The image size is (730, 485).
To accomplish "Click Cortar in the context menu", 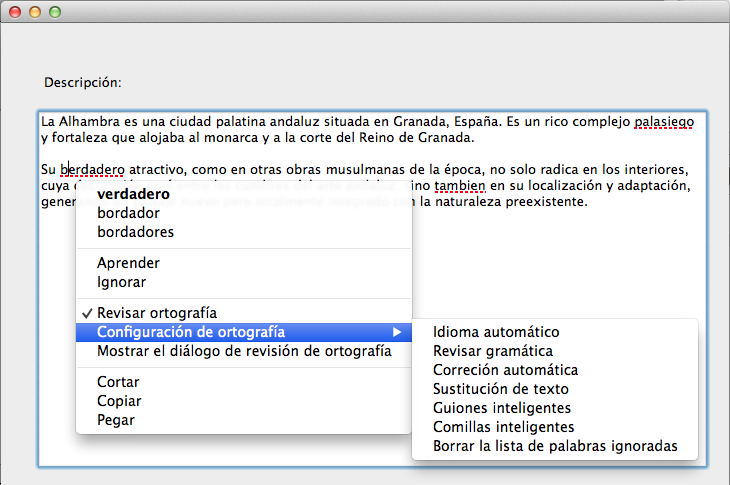I will (x=118, y=382).
